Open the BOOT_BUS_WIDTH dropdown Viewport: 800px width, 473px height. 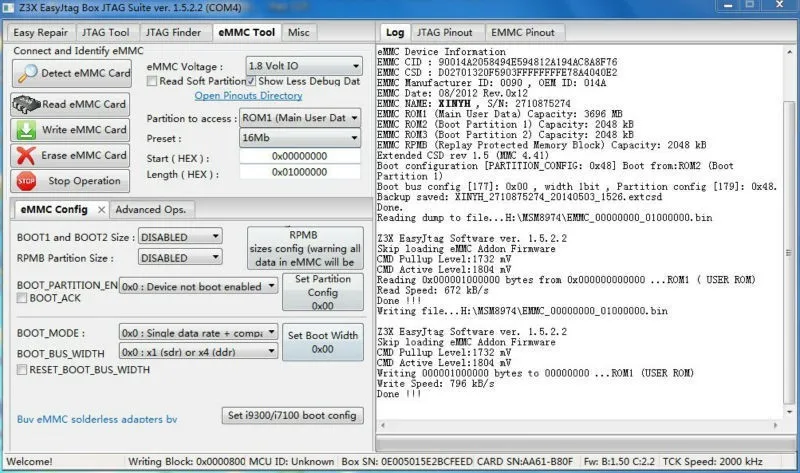[198, 352]
